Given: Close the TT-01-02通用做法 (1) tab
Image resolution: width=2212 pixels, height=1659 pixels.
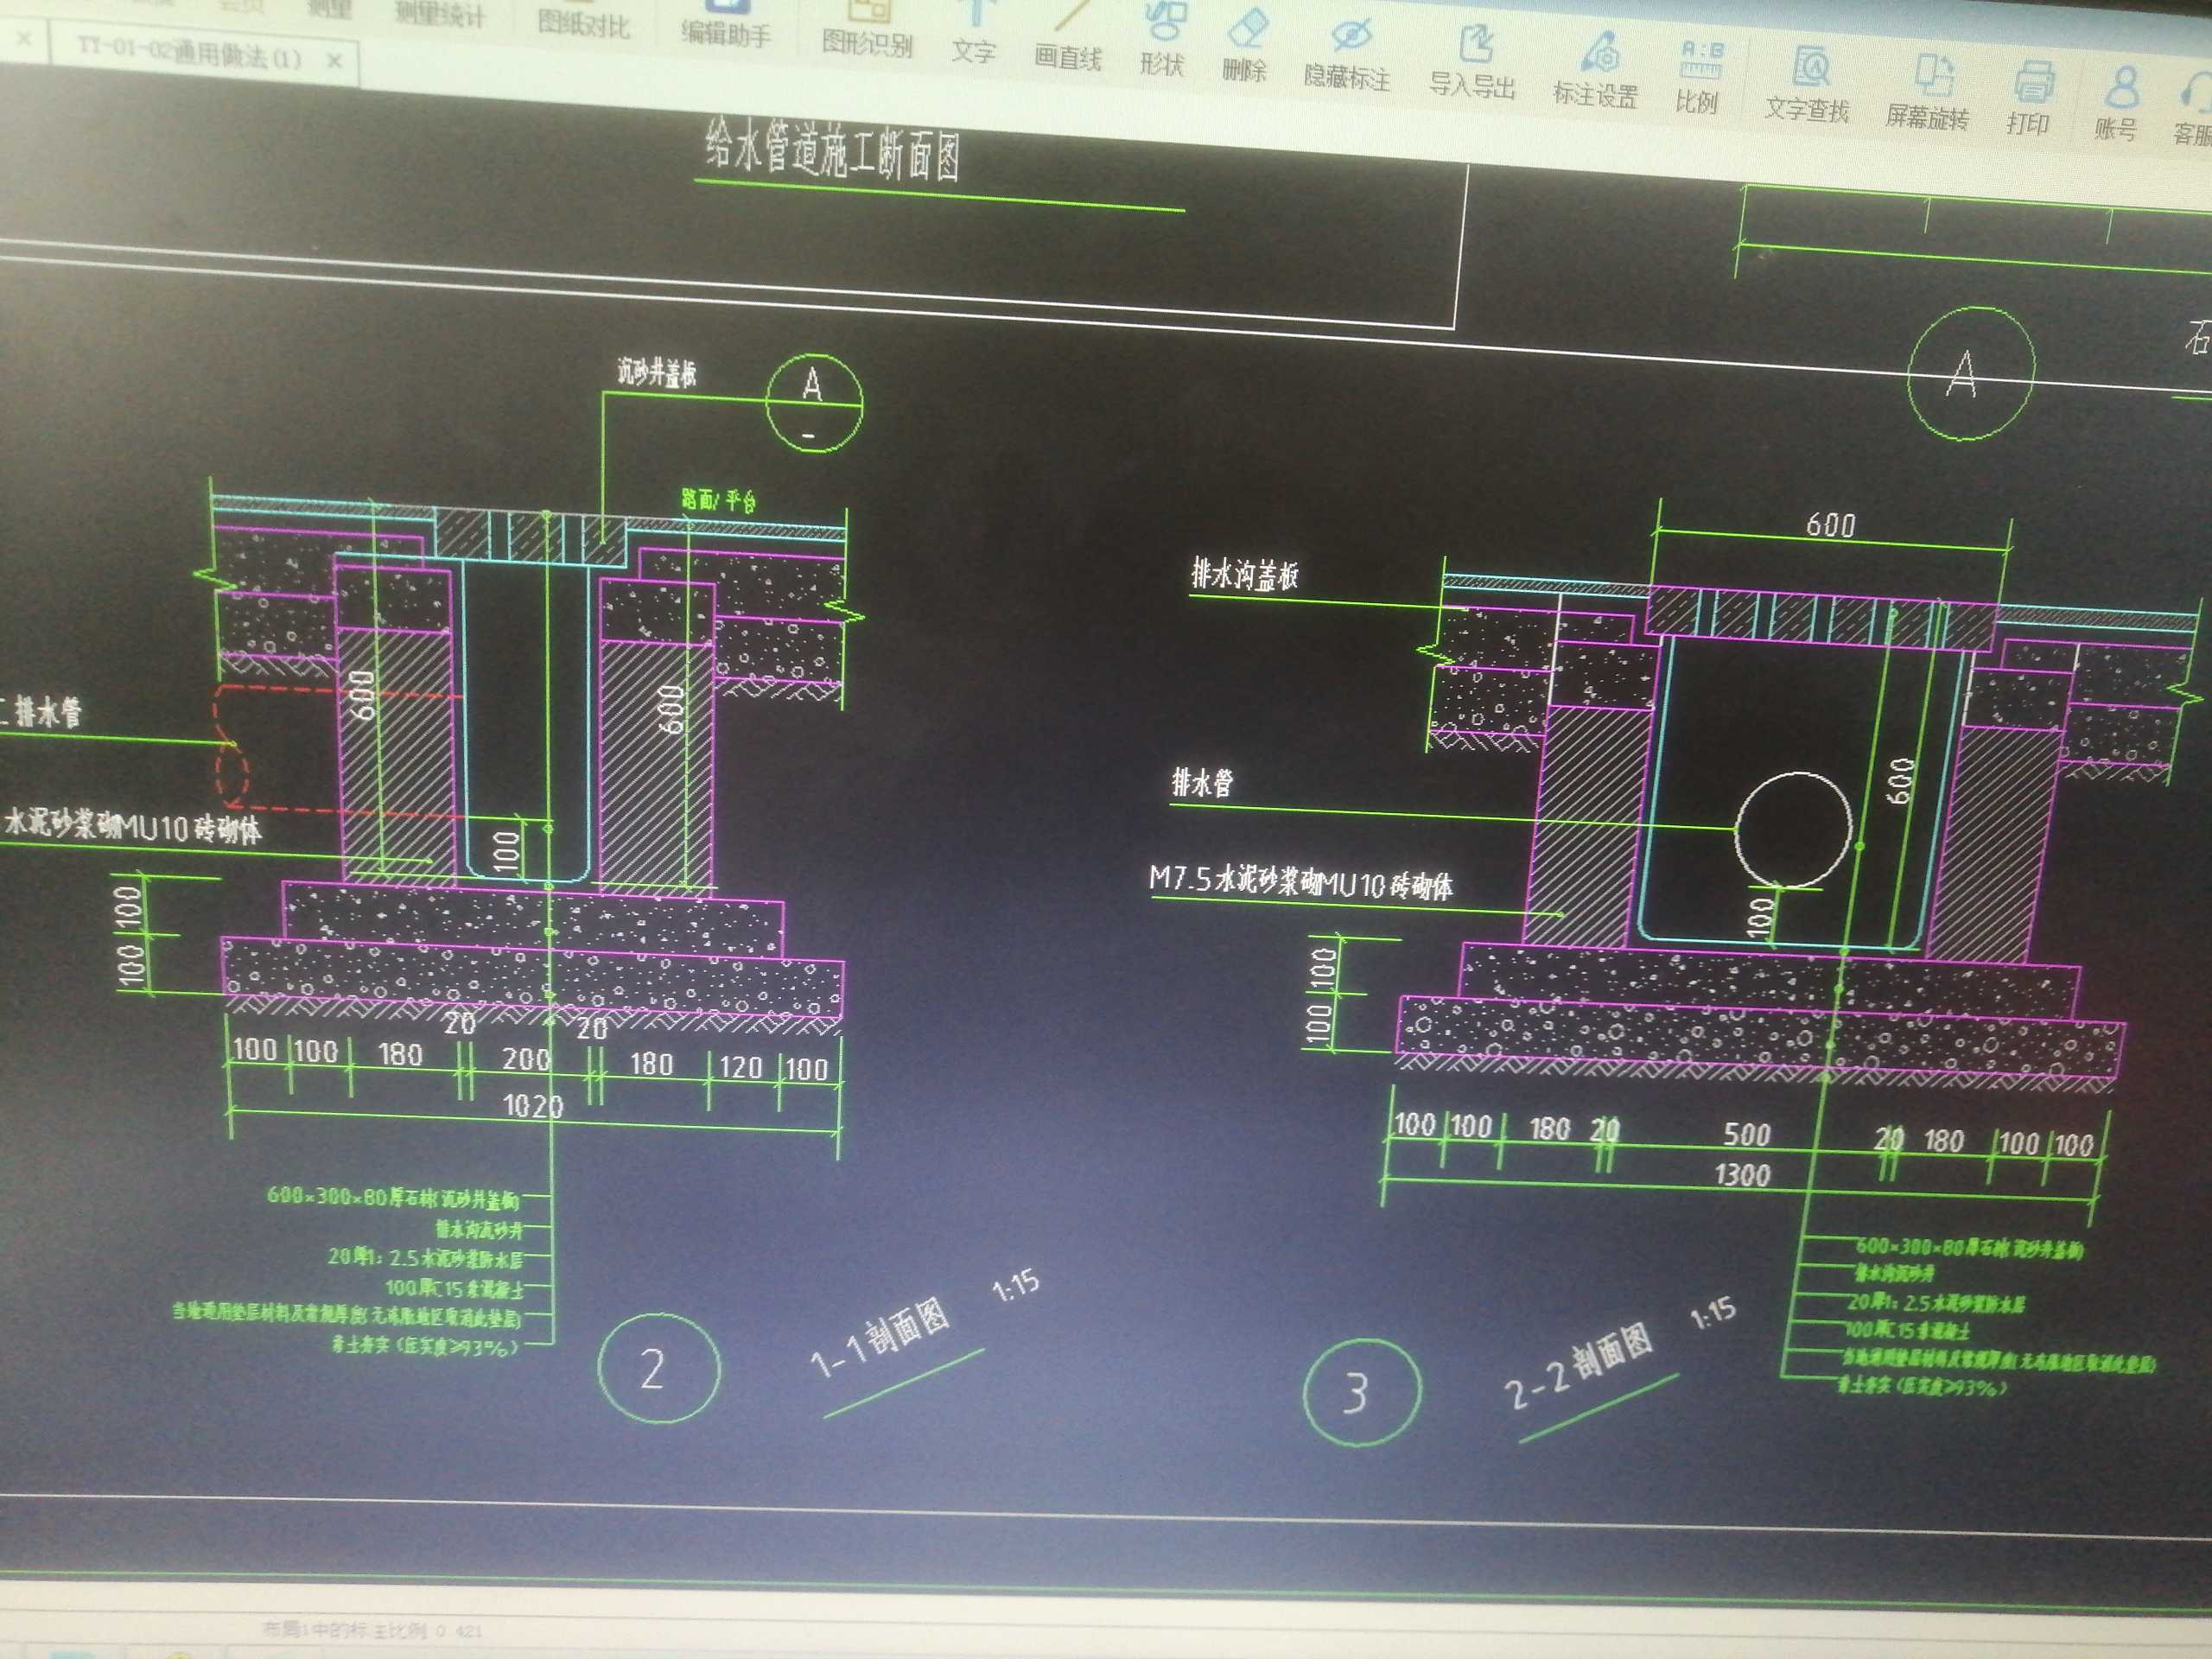Looking at the screenshot, I should (335, 61).
